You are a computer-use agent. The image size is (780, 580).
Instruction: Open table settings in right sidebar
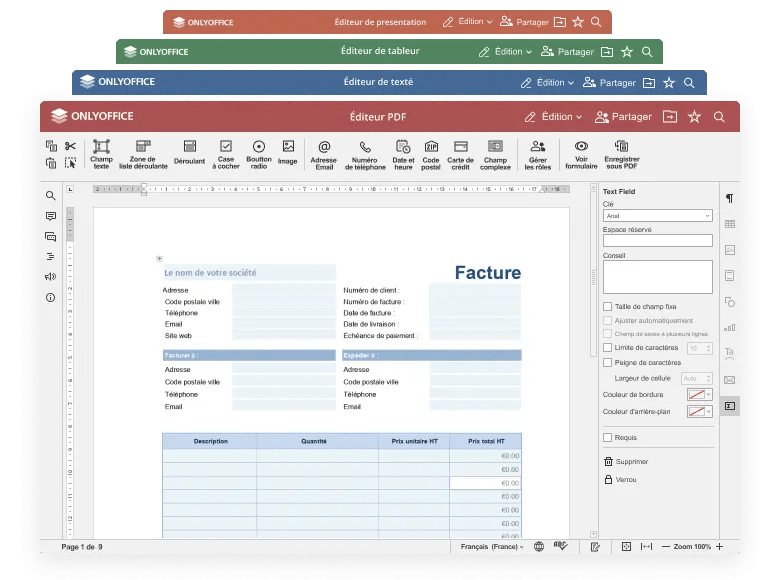pyautogui.click(x=730, y=224)
